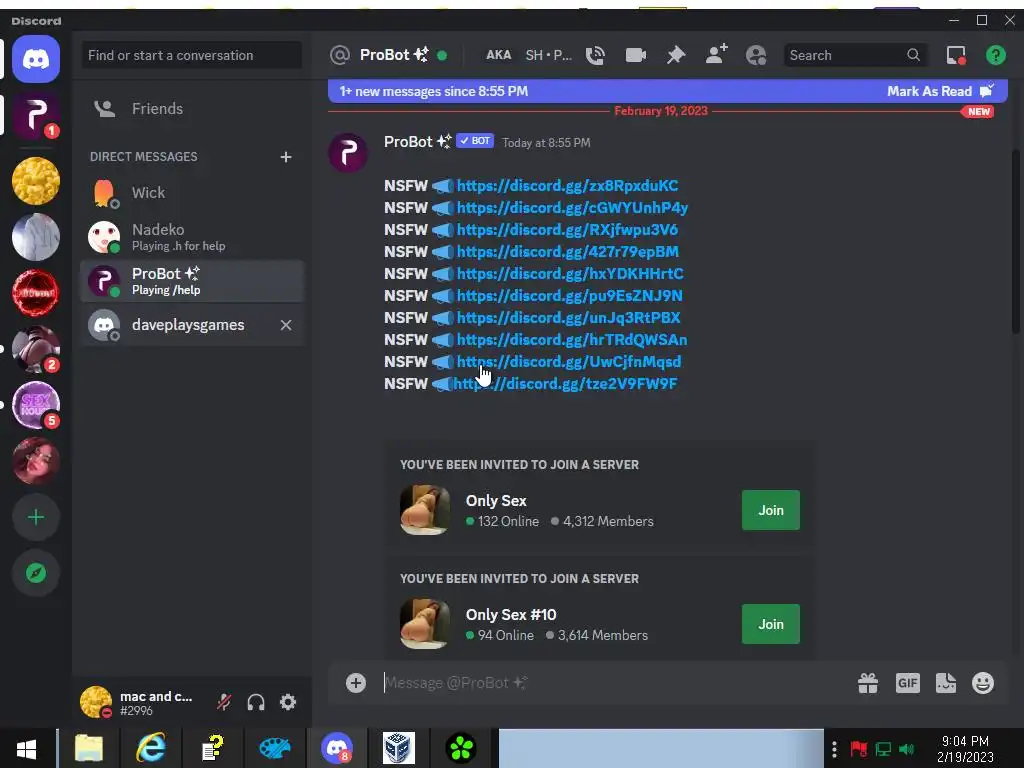
Task: Open the ProBot server with 1 notification
Action: pos(36,116)
